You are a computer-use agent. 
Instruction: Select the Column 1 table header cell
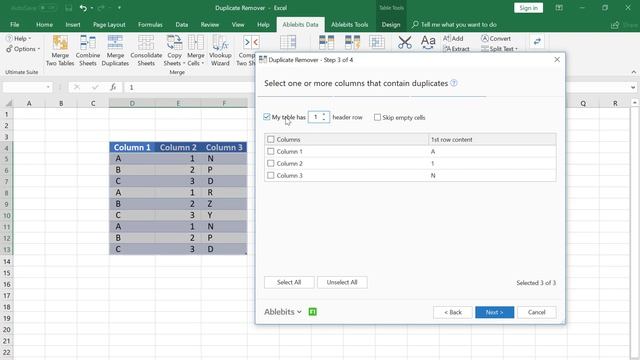pyautogui.click(x=132, y=147)
